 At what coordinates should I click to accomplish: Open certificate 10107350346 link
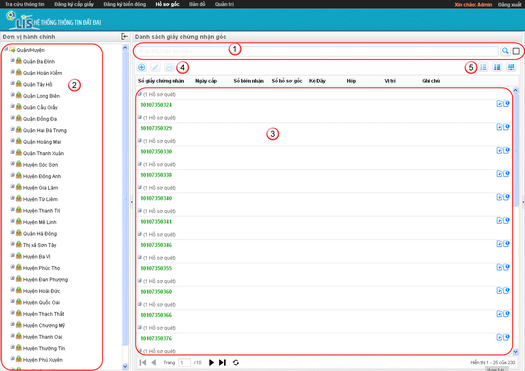click(x=156, y=245)
